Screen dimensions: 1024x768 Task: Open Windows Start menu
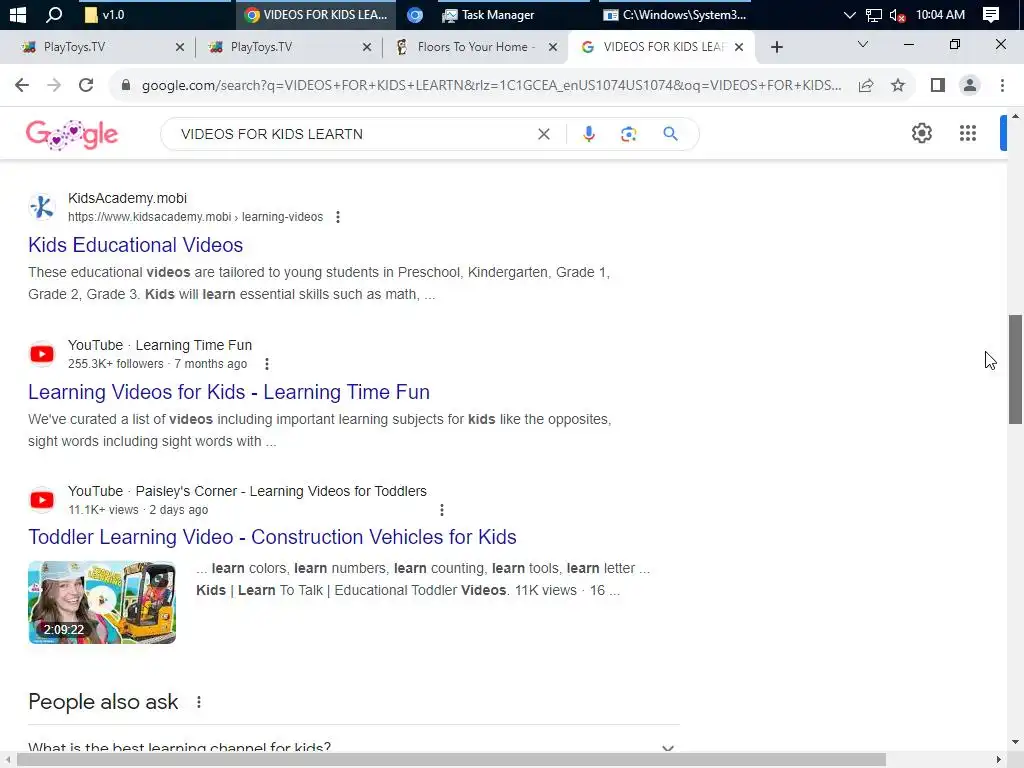(x=18, y=14)
